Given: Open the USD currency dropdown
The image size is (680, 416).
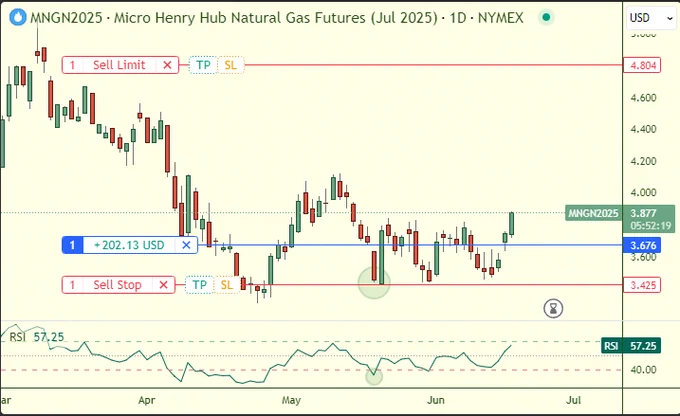Looking at the screenshot, I should coord(651,18).
